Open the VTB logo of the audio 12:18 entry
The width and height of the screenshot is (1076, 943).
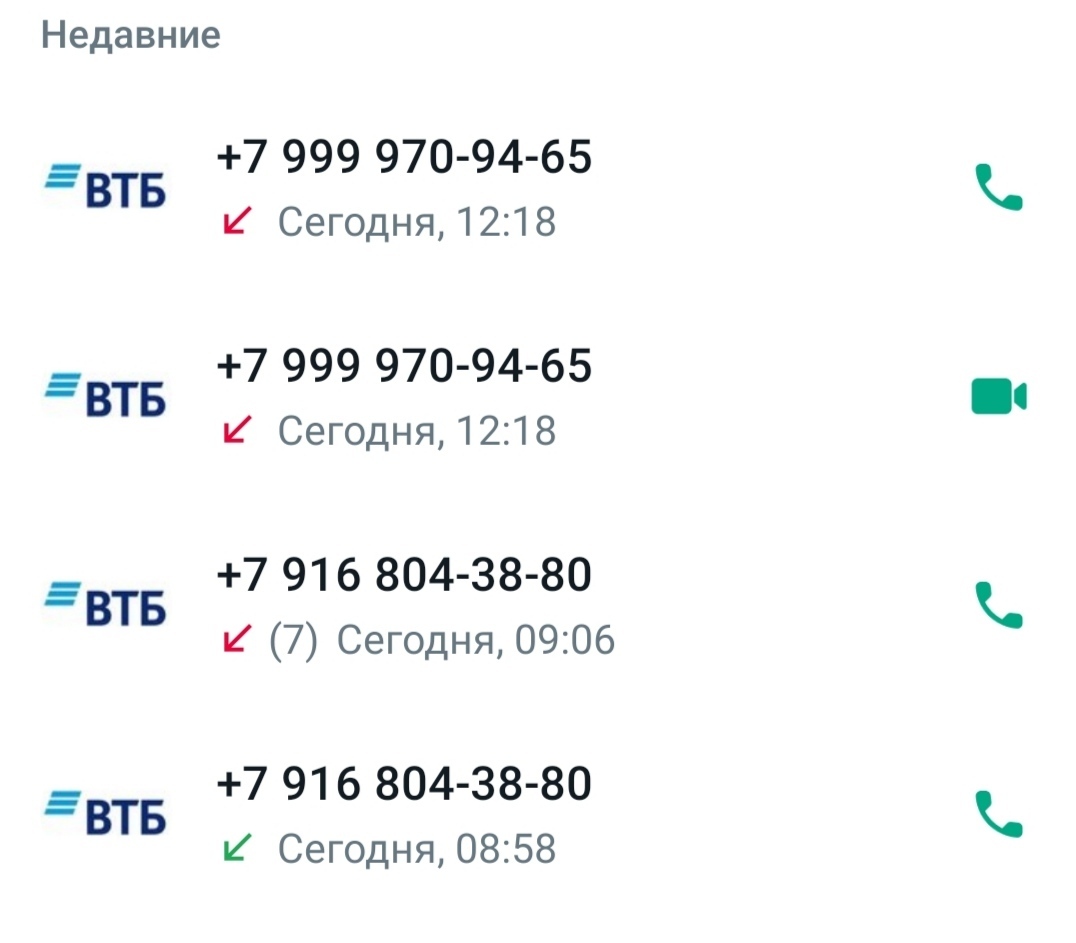(x=105, y=187)
